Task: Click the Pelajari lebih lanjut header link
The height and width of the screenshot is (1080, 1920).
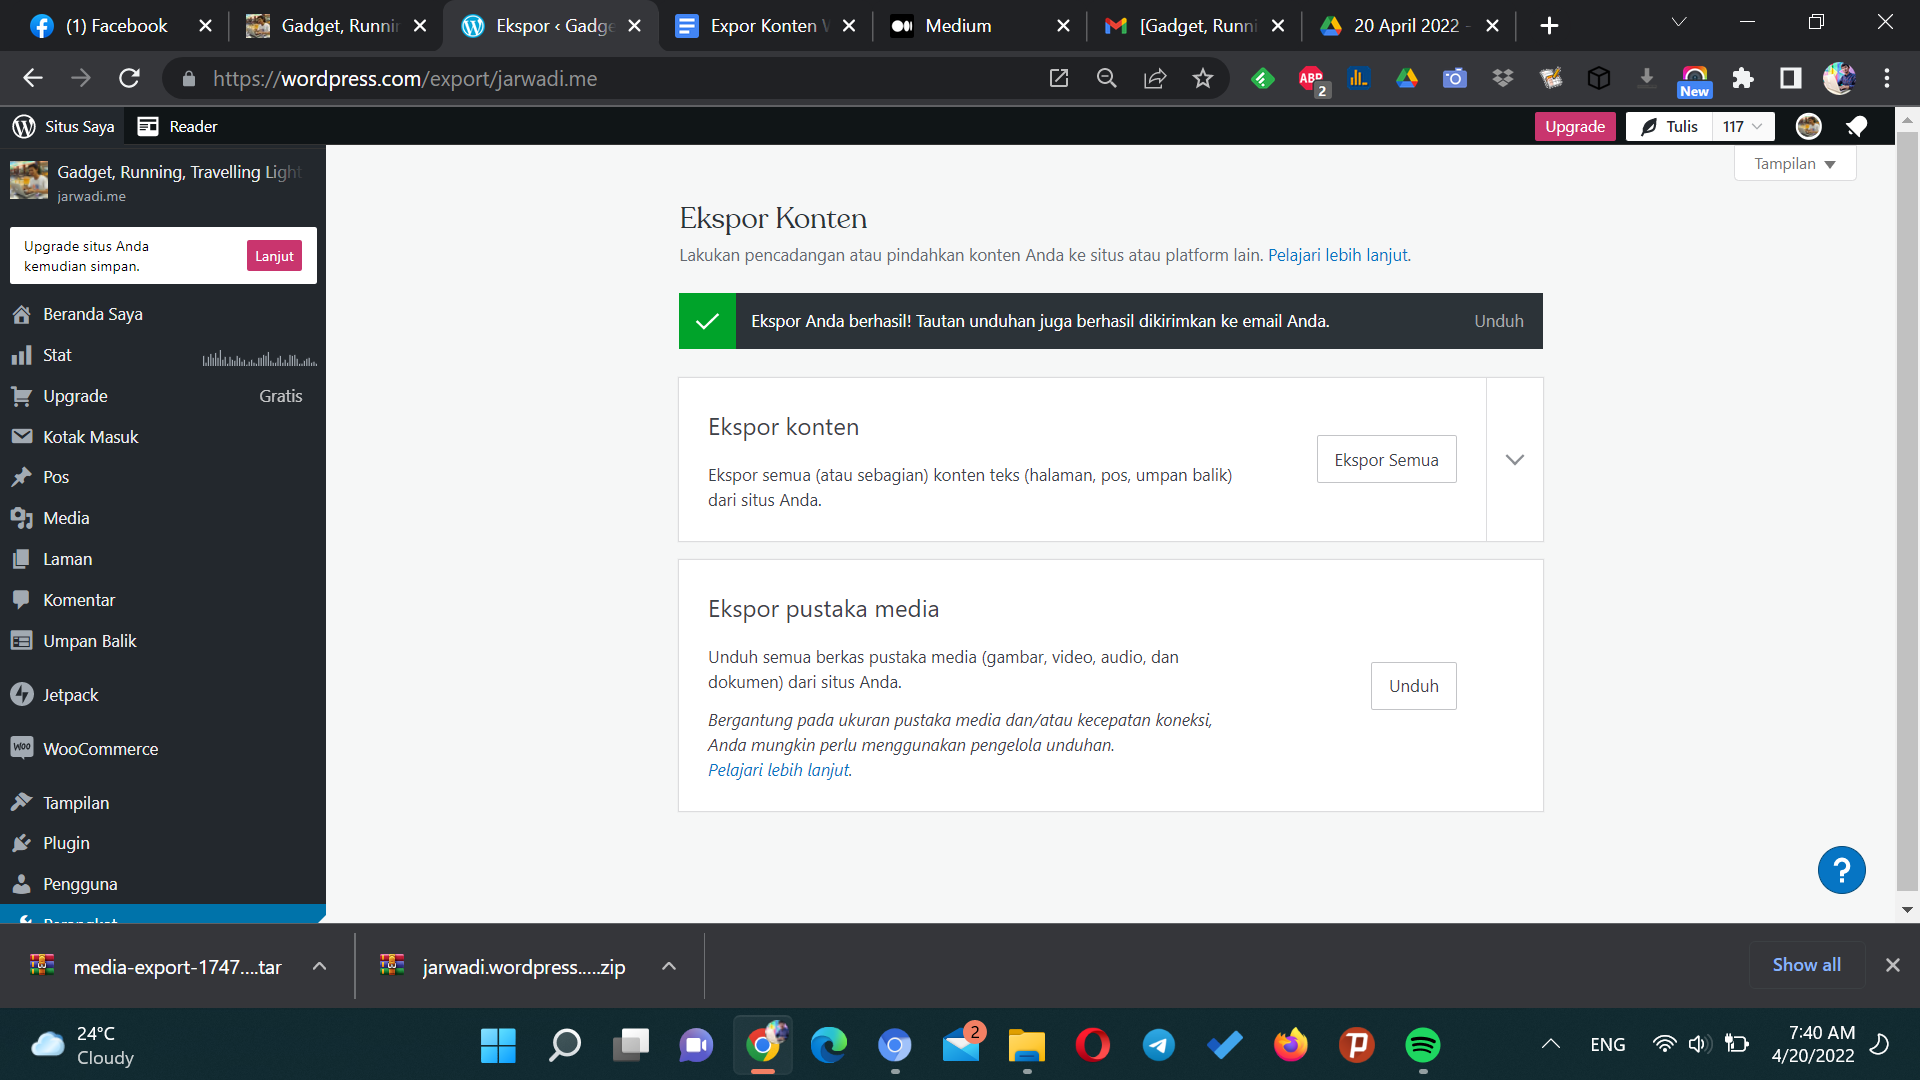Action: pyautogui.click(x=1337, y=255)
